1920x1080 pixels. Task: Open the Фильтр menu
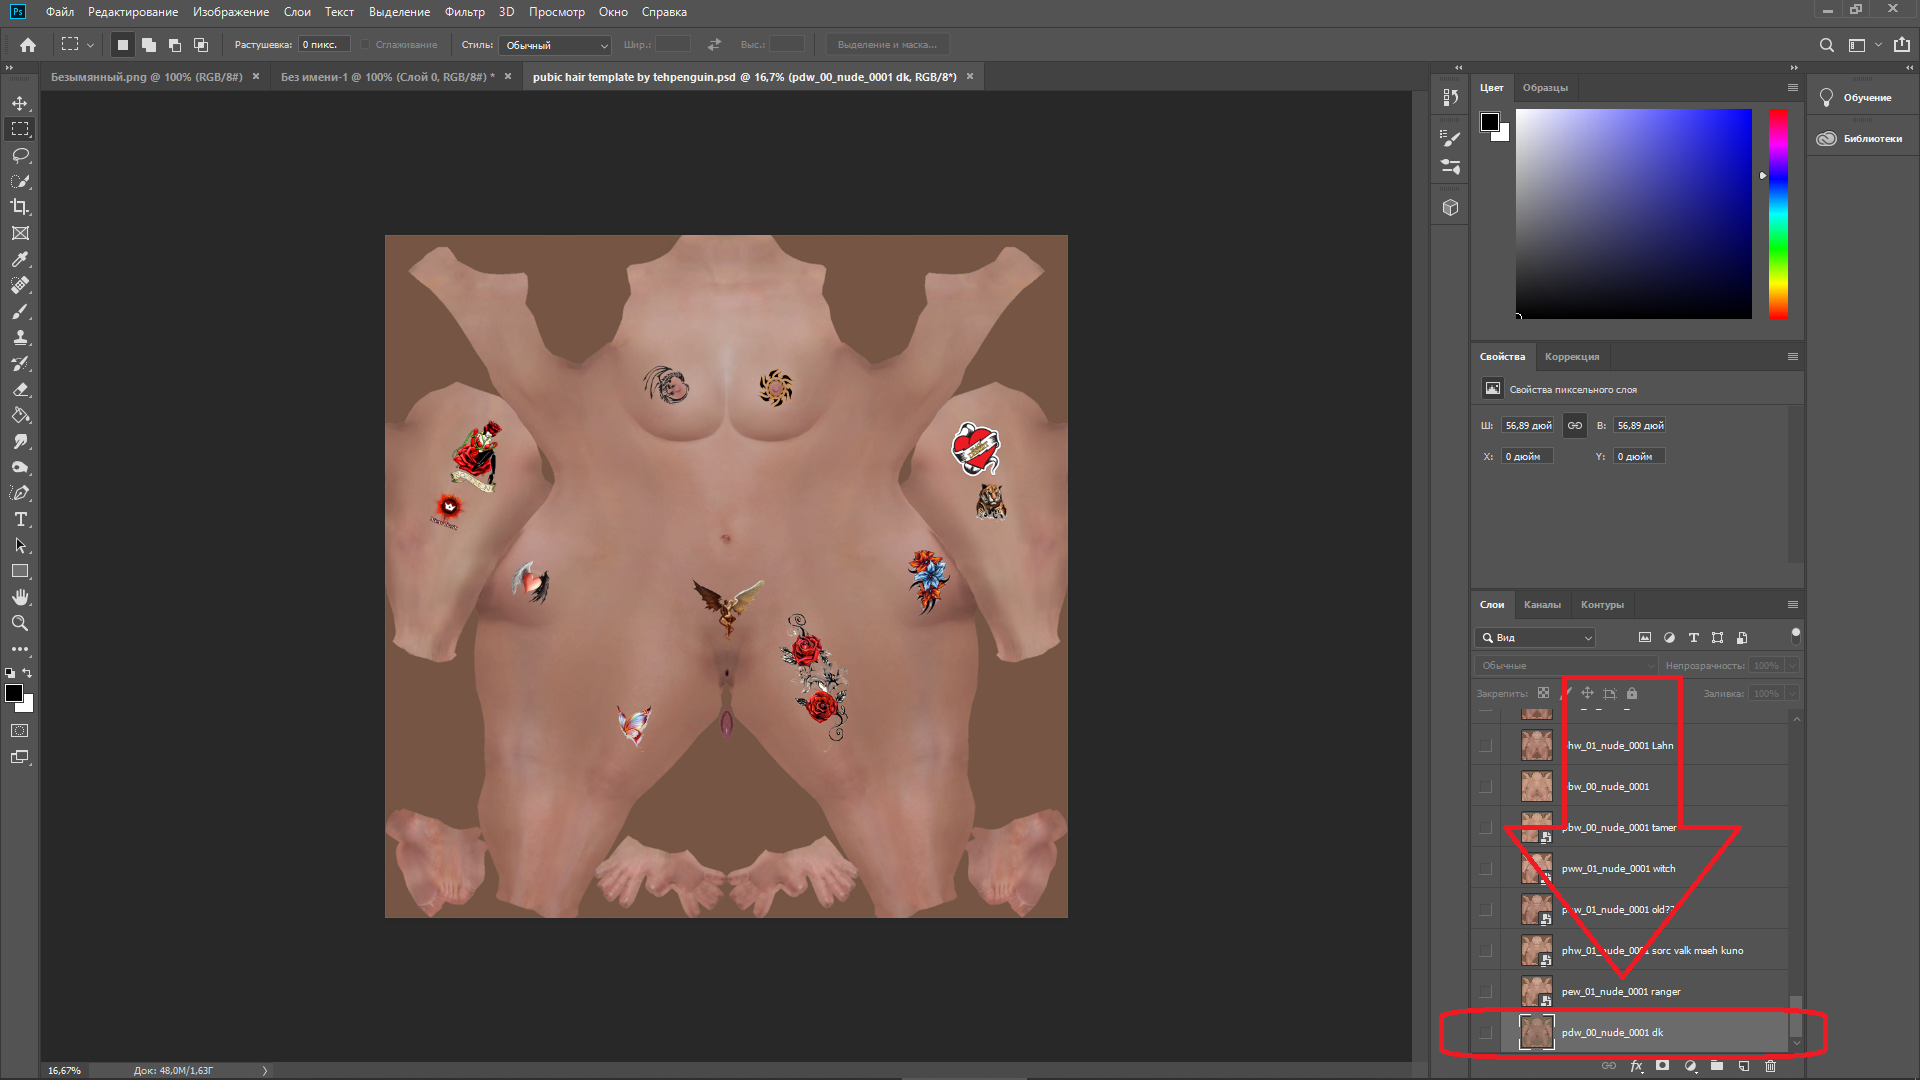tap(464, 12)
